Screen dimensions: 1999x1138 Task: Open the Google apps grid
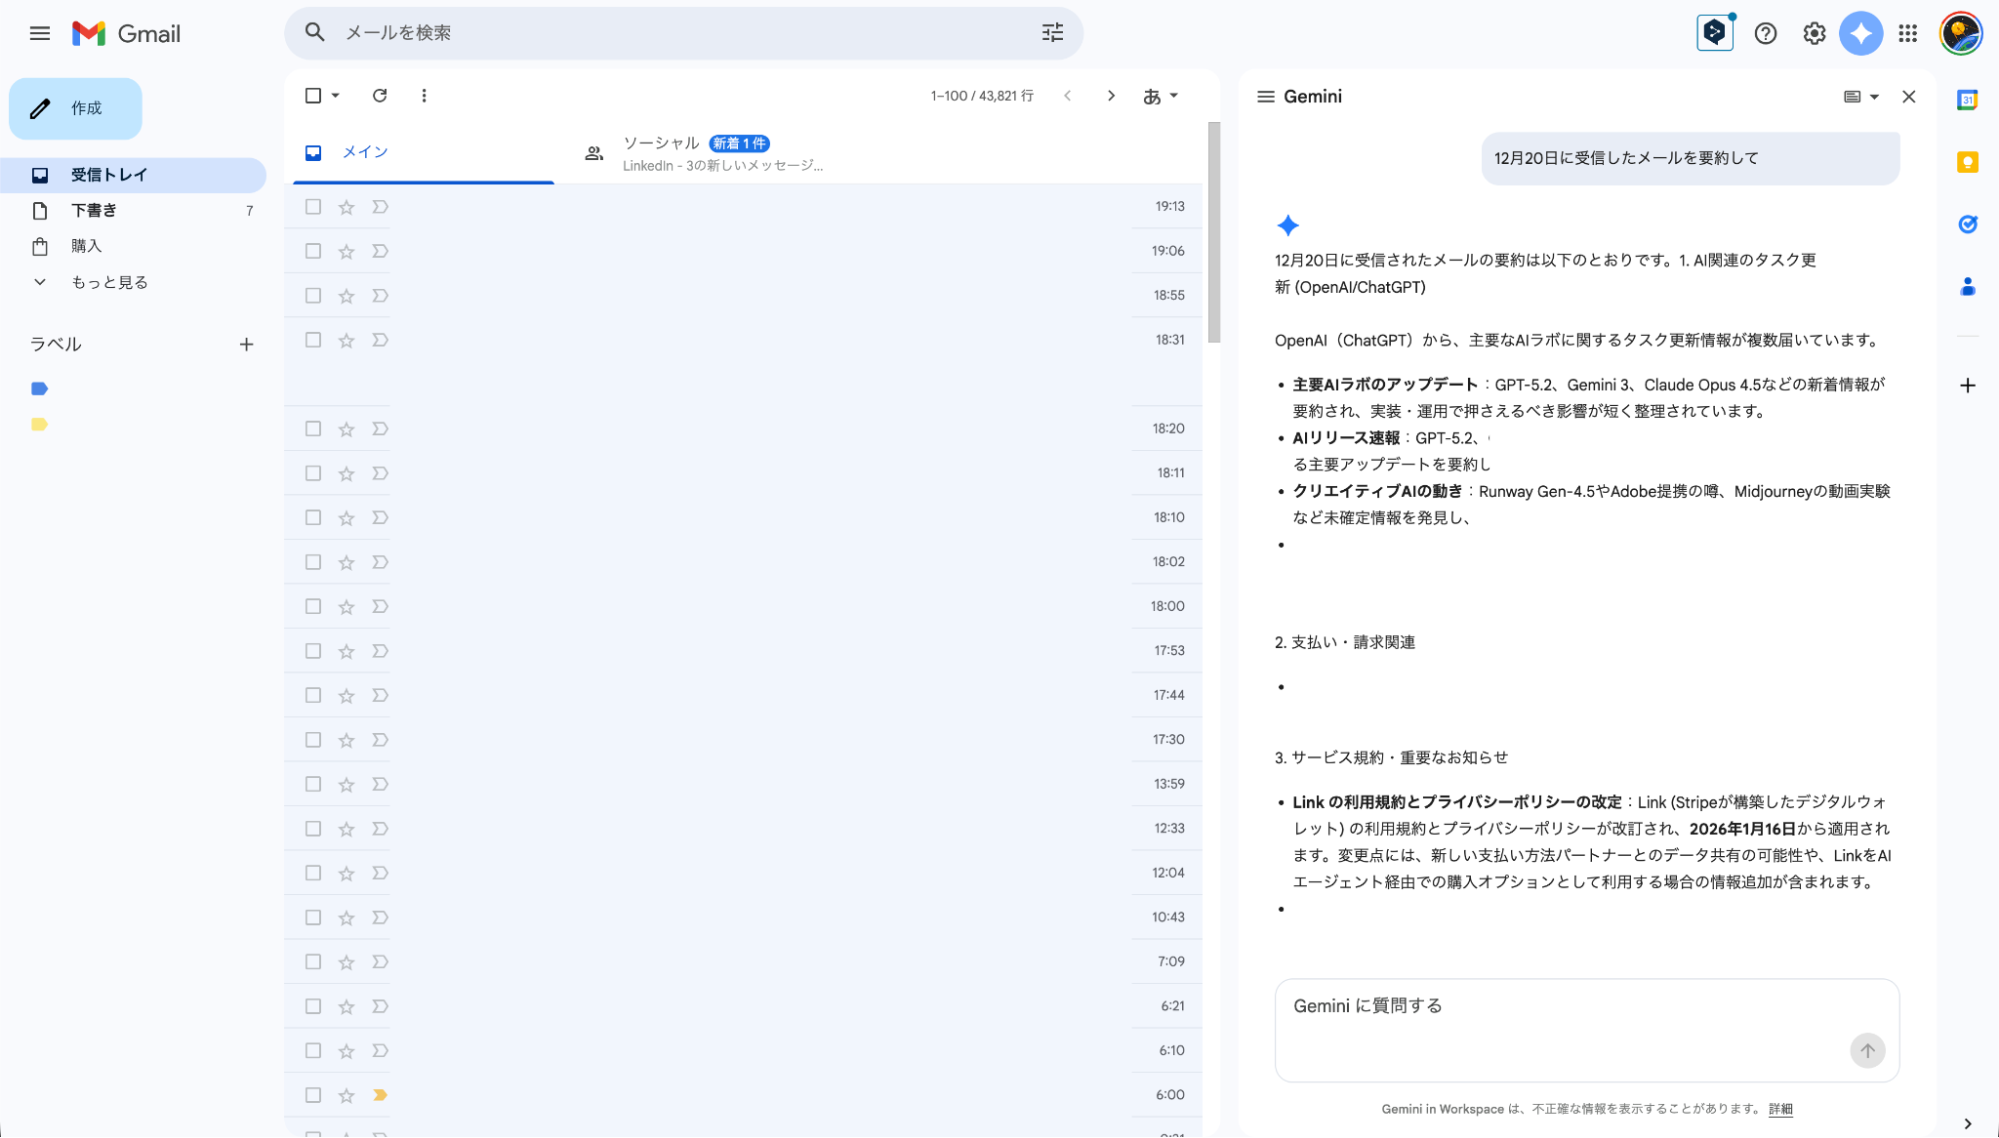click(x=1908, y=32)
